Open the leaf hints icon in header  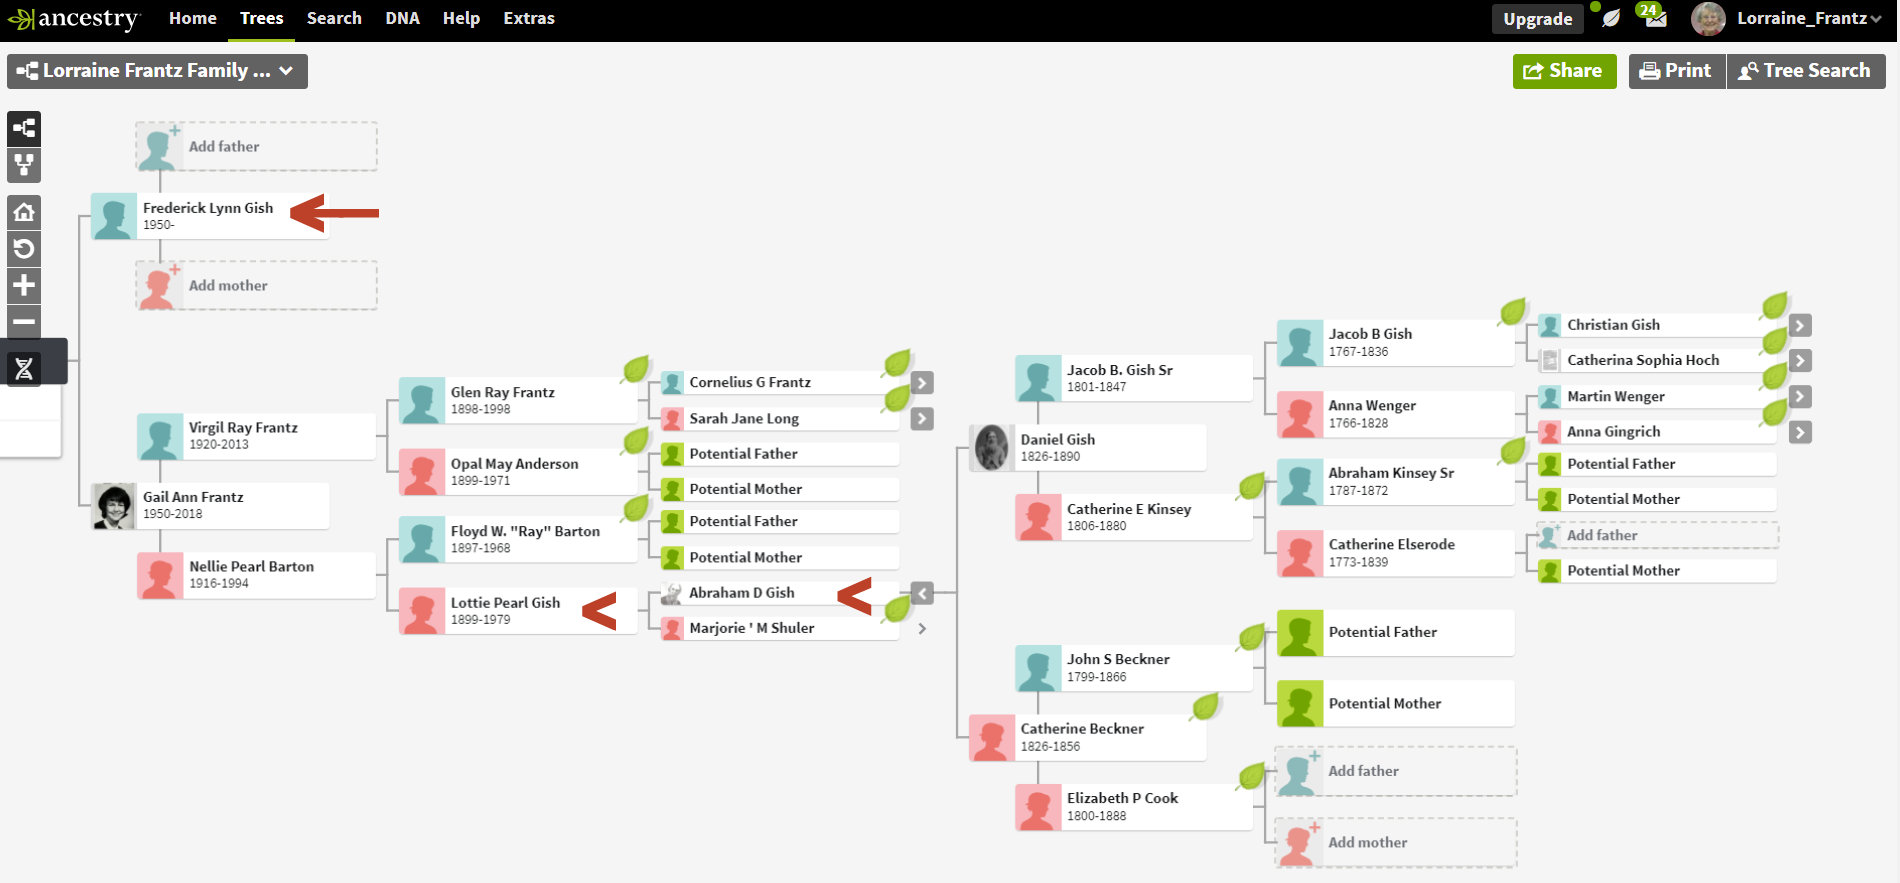(1610, 18)
